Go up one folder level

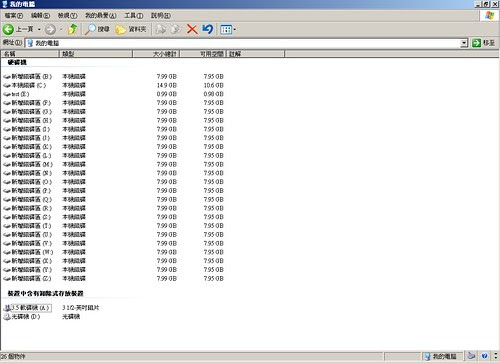(x=73, y=29)
